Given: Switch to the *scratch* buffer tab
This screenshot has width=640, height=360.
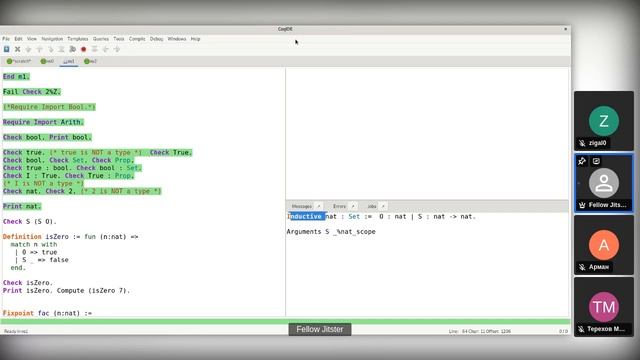Looking at the screenshot, I should click(x=19, y=62).
